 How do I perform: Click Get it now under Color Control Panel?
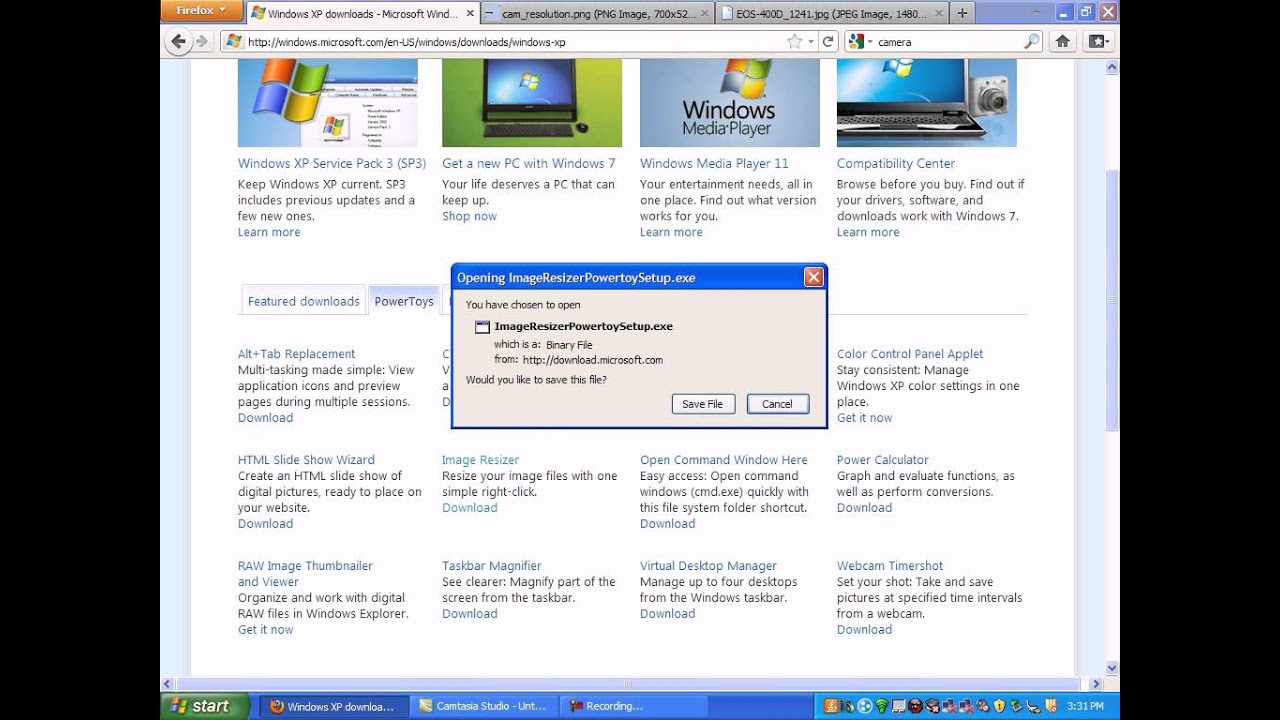pyautogui.click(x=864, y=418)
